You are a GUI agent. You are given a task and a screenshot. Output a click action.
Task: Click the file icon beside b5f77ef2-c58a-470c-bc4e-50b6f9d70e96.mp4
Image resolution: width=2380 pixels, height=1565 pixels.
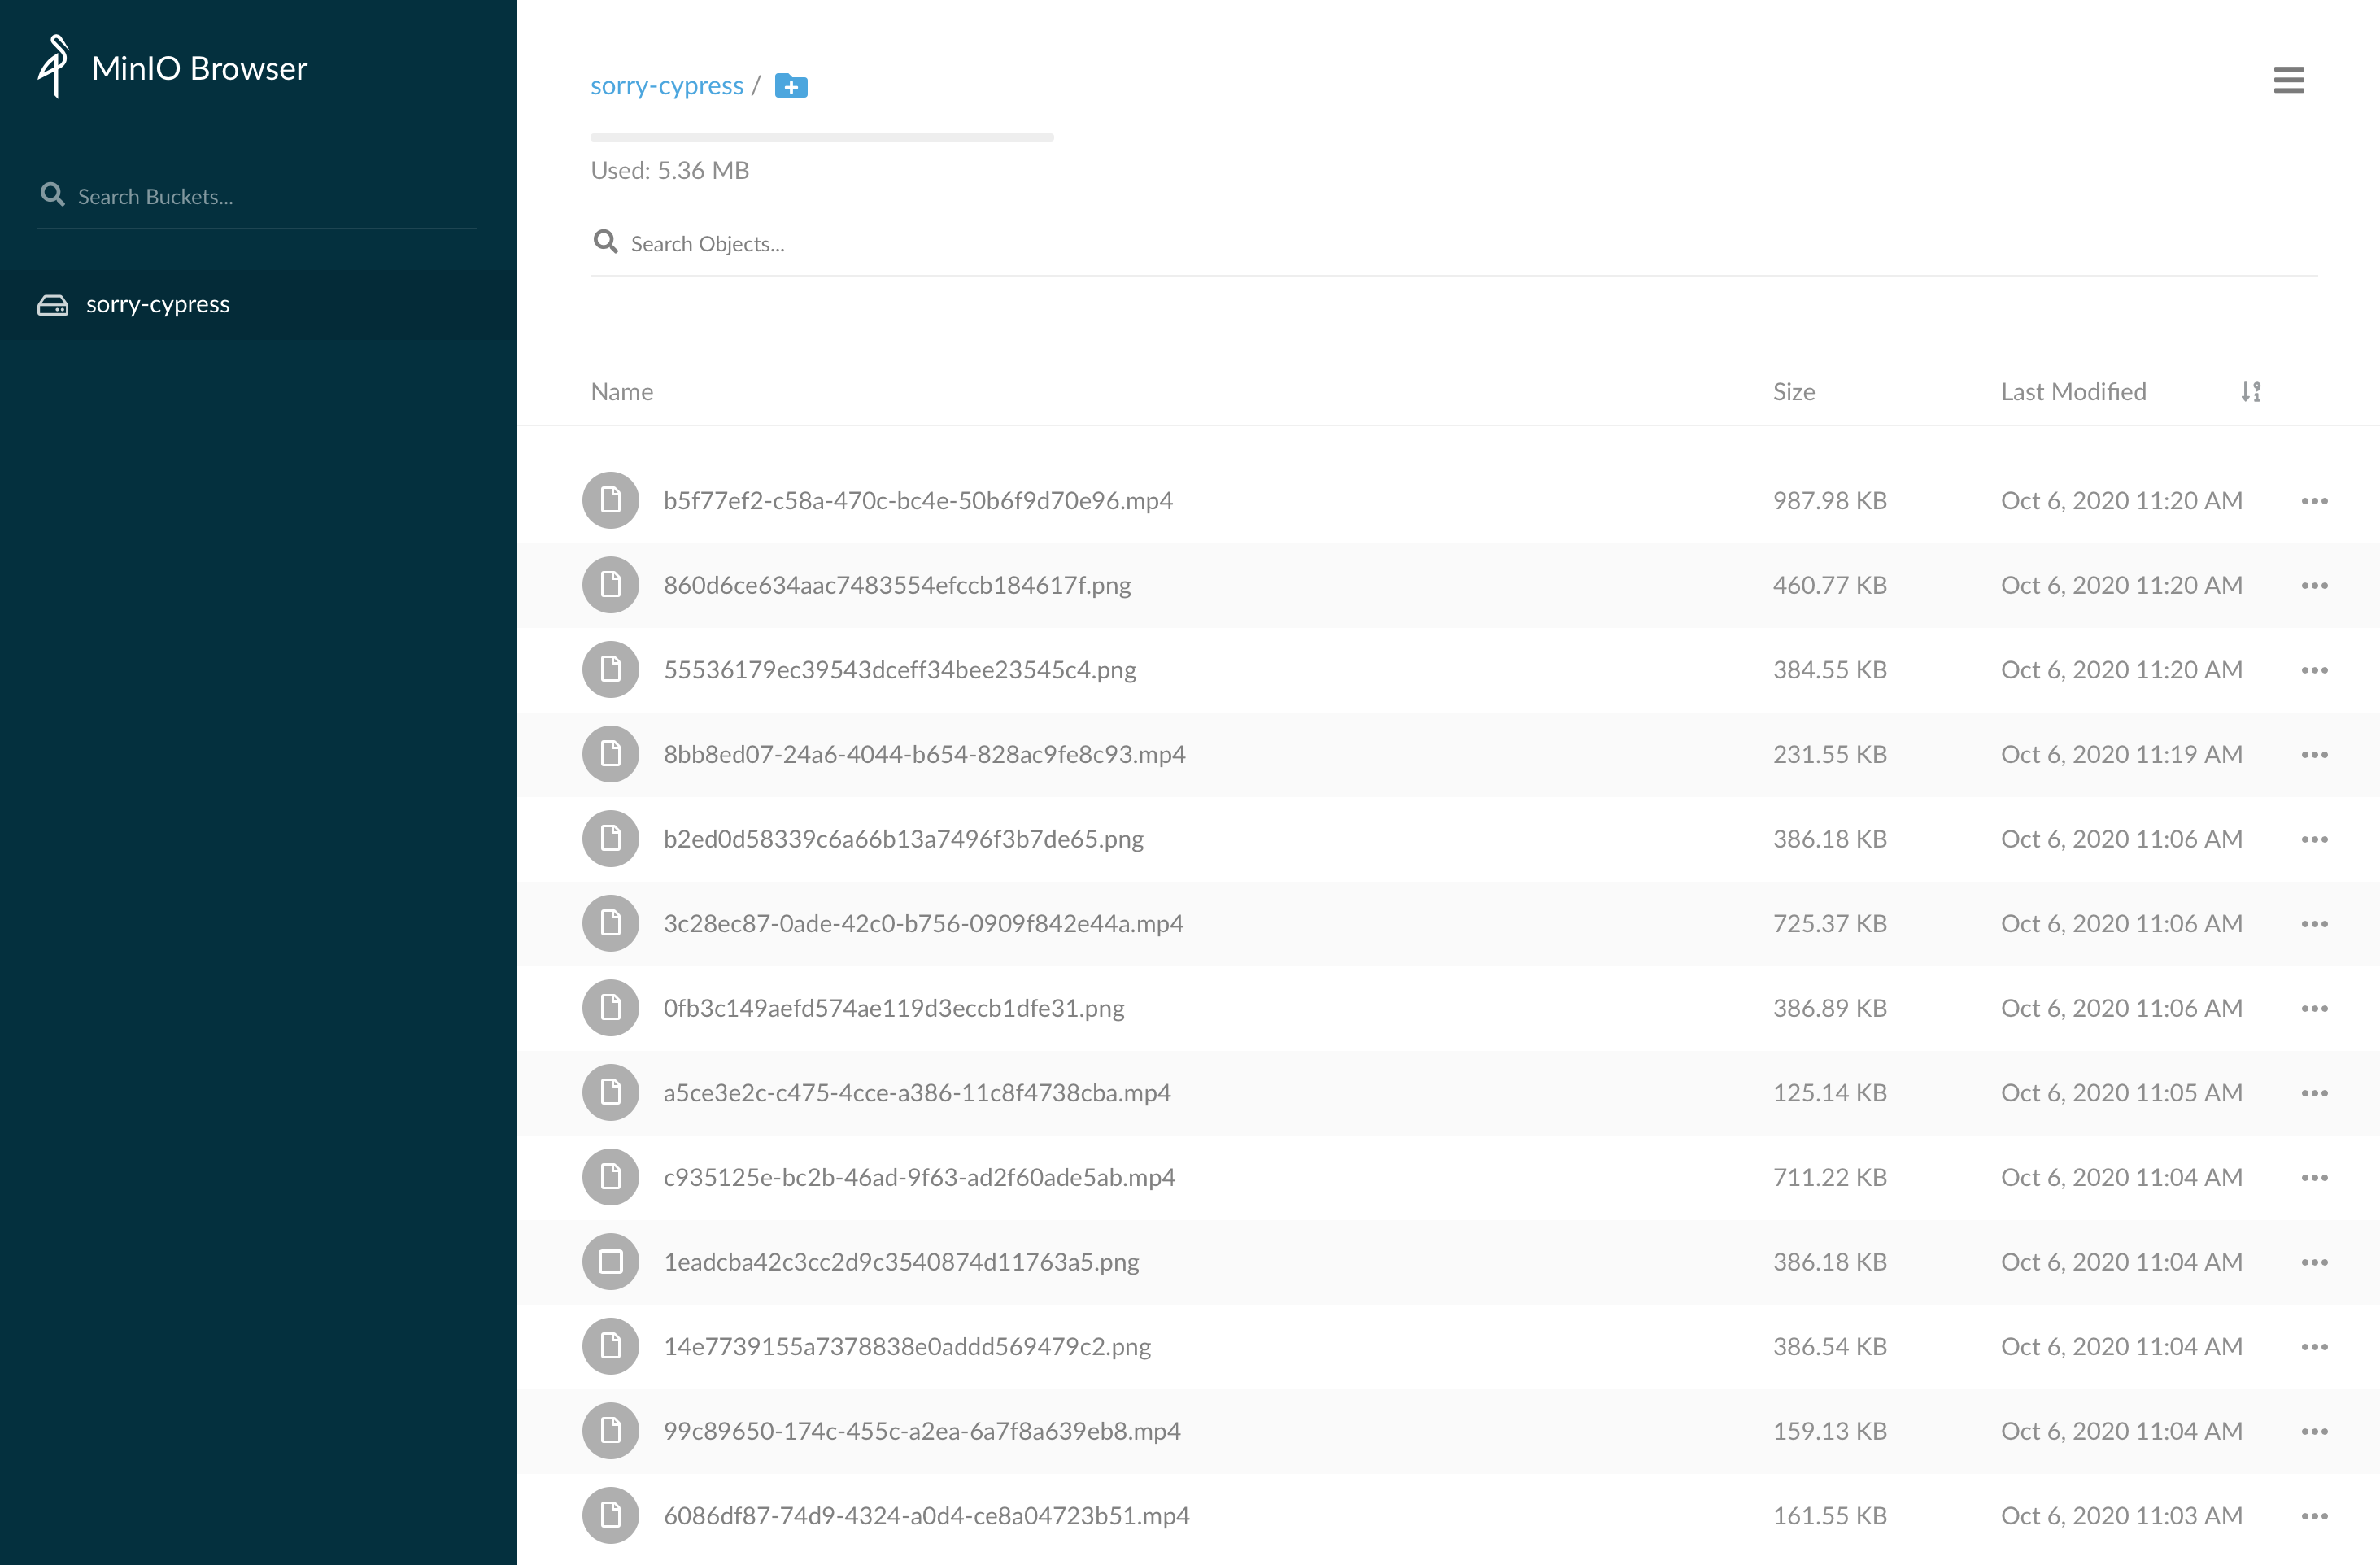pyautogui.click(x=610, y=500)
